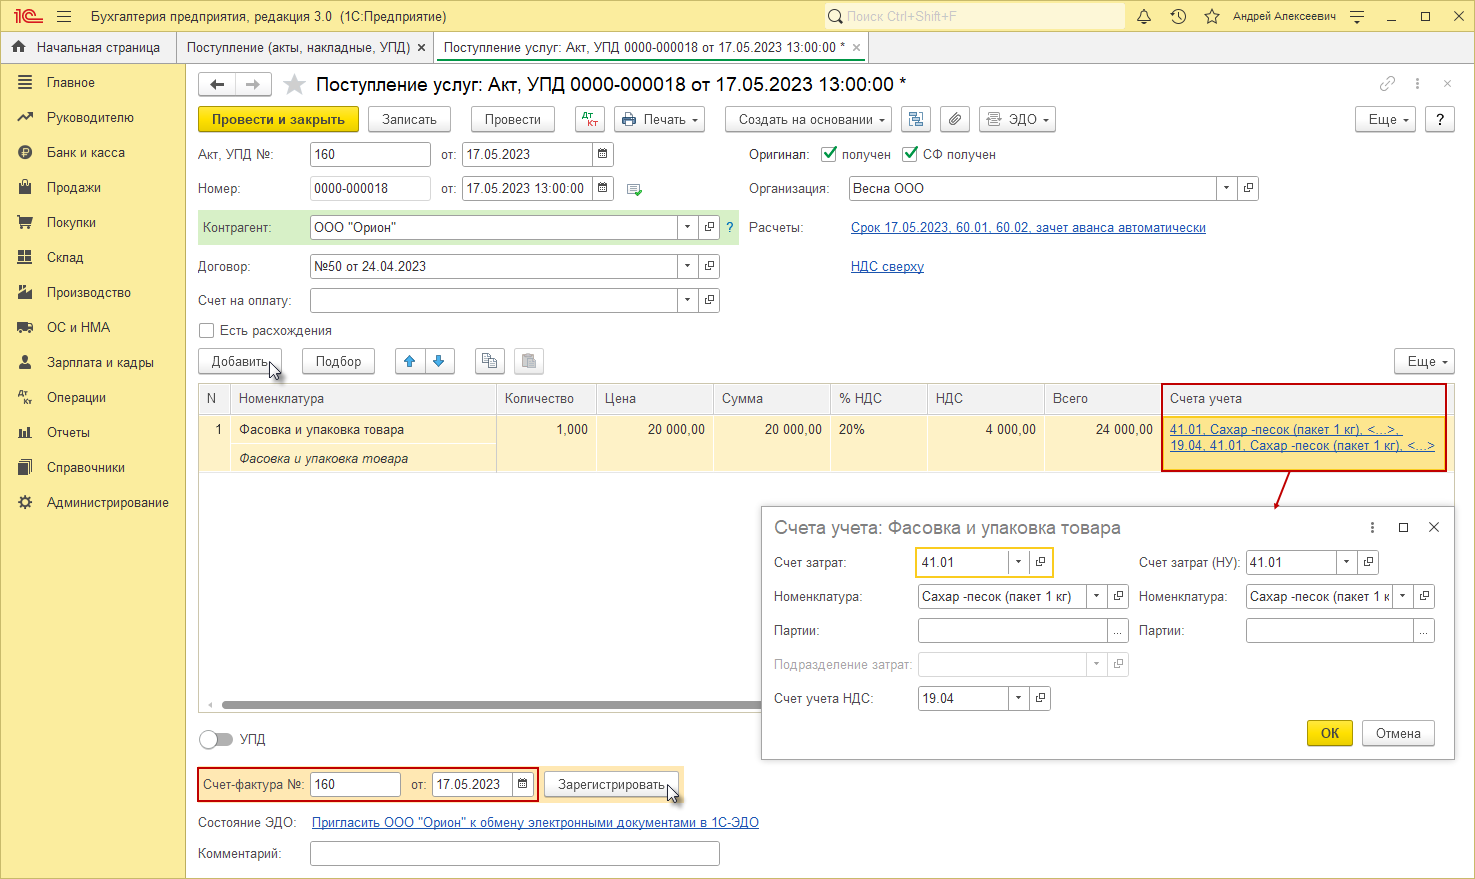This screenshot has width=1475, height=879.
Task: Open top Еще menu of the document
Action: (1385, 119)
